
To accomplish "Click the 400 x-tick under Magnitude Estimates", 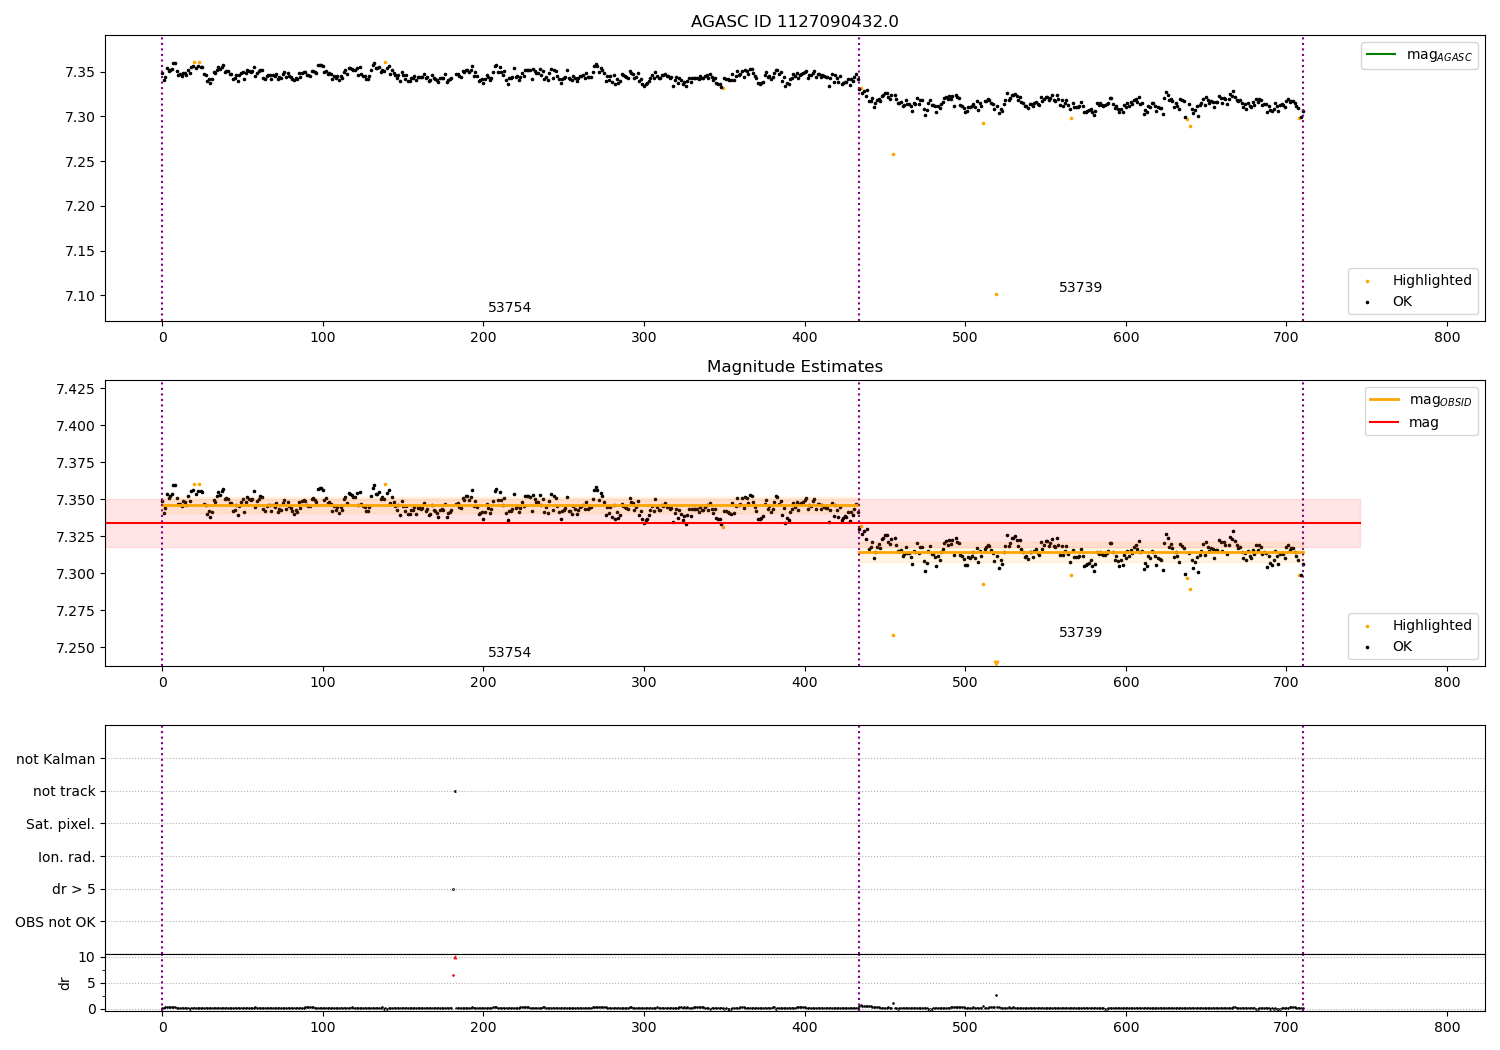I will [805, 683].
